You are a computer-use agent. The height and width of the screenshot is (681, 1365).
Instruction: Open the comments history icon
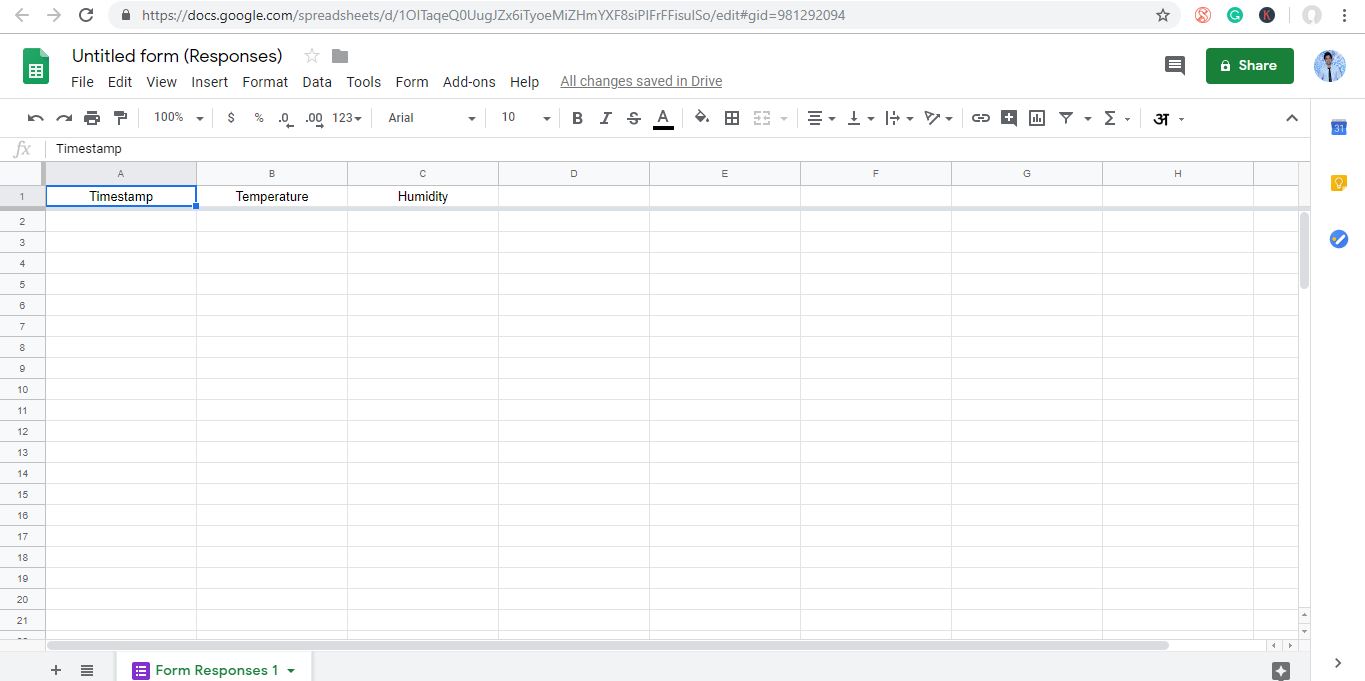[1175, 66]
